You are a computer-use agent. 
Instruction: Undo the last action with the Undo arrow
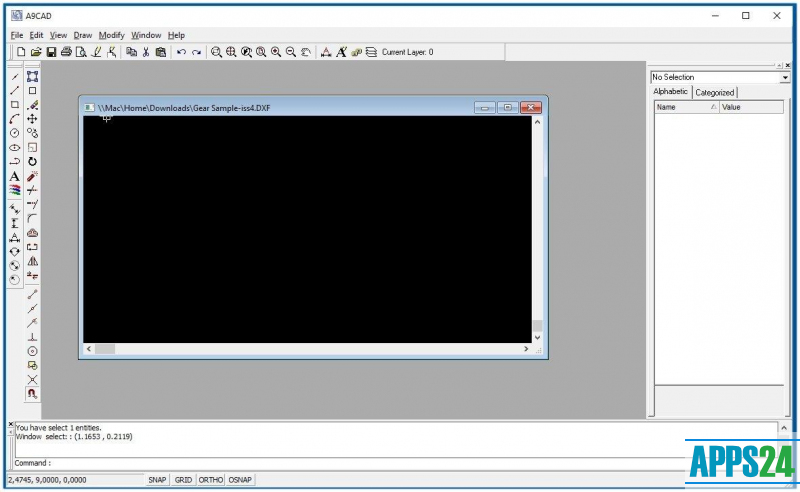click(181, 52)
